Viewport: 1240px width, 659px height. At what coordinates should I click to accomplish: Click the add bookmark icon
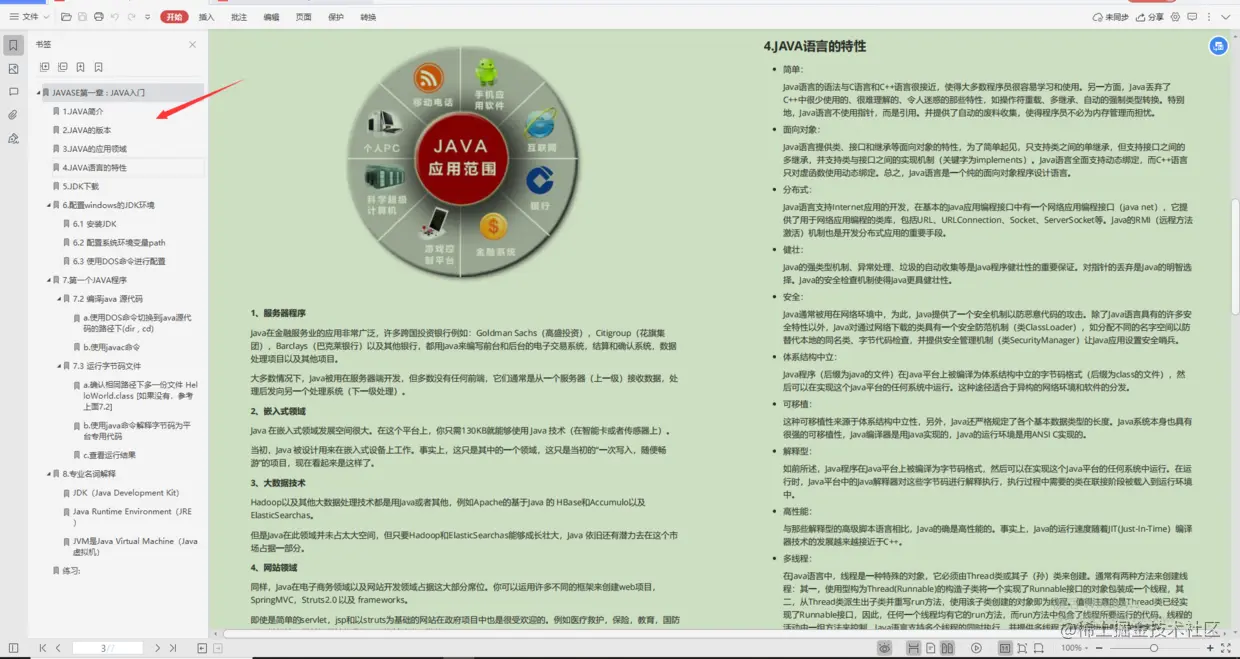80,67
